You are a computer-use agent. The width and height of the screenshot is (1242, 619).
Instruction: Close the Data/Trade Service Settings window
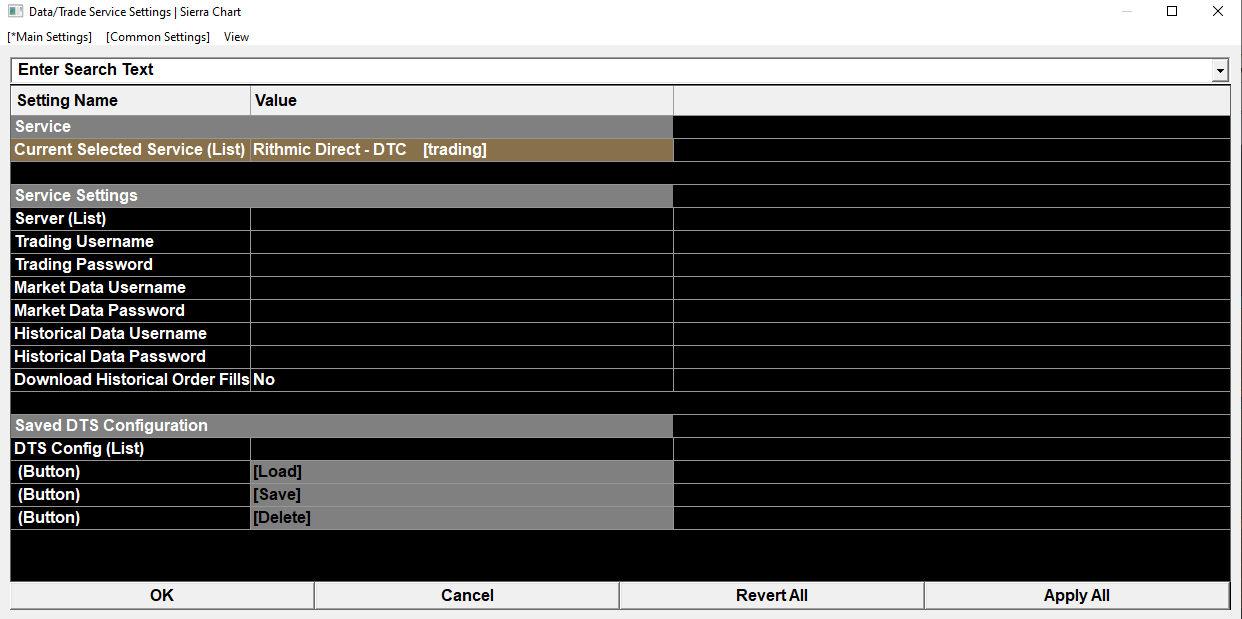[1218, 12]
